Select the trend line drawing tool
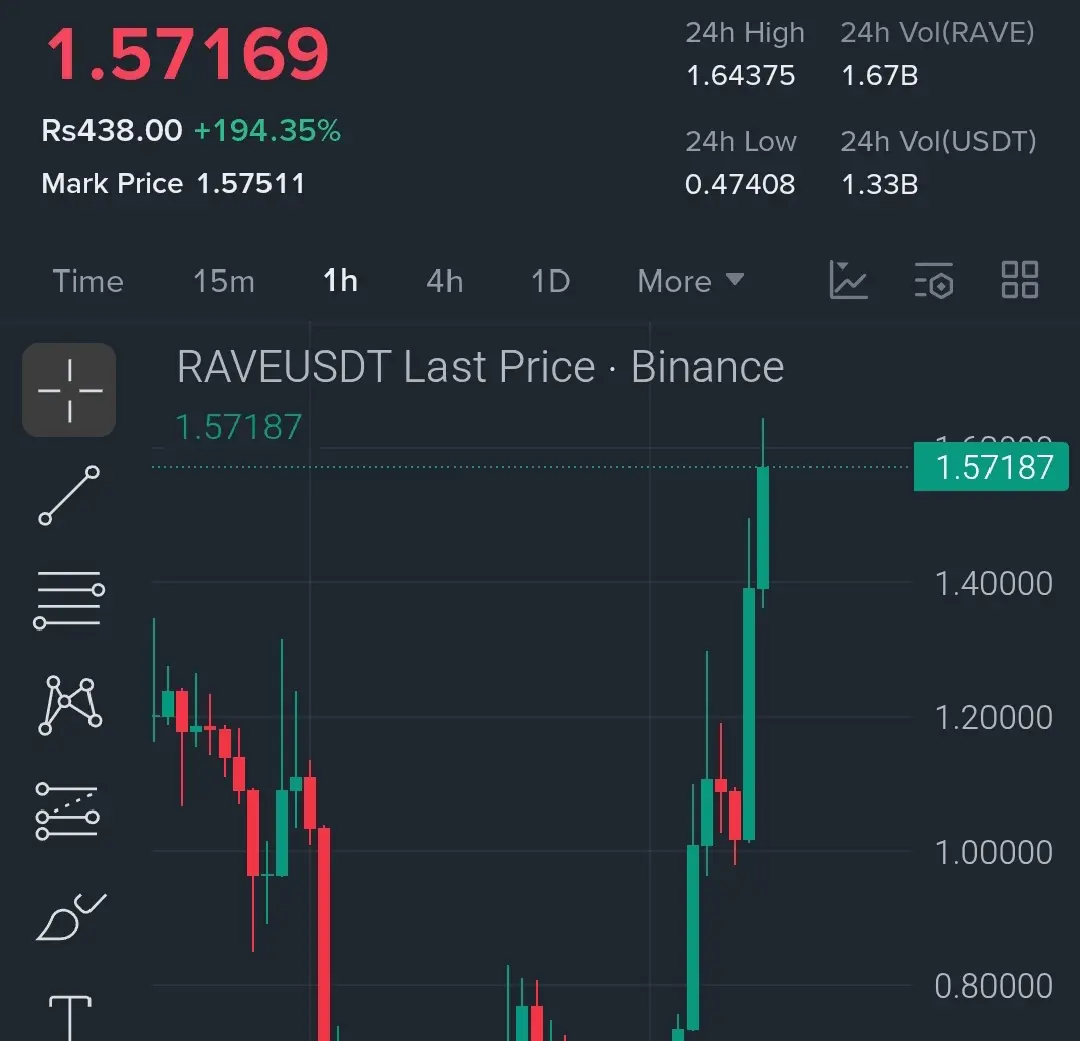 click(69, 495)
